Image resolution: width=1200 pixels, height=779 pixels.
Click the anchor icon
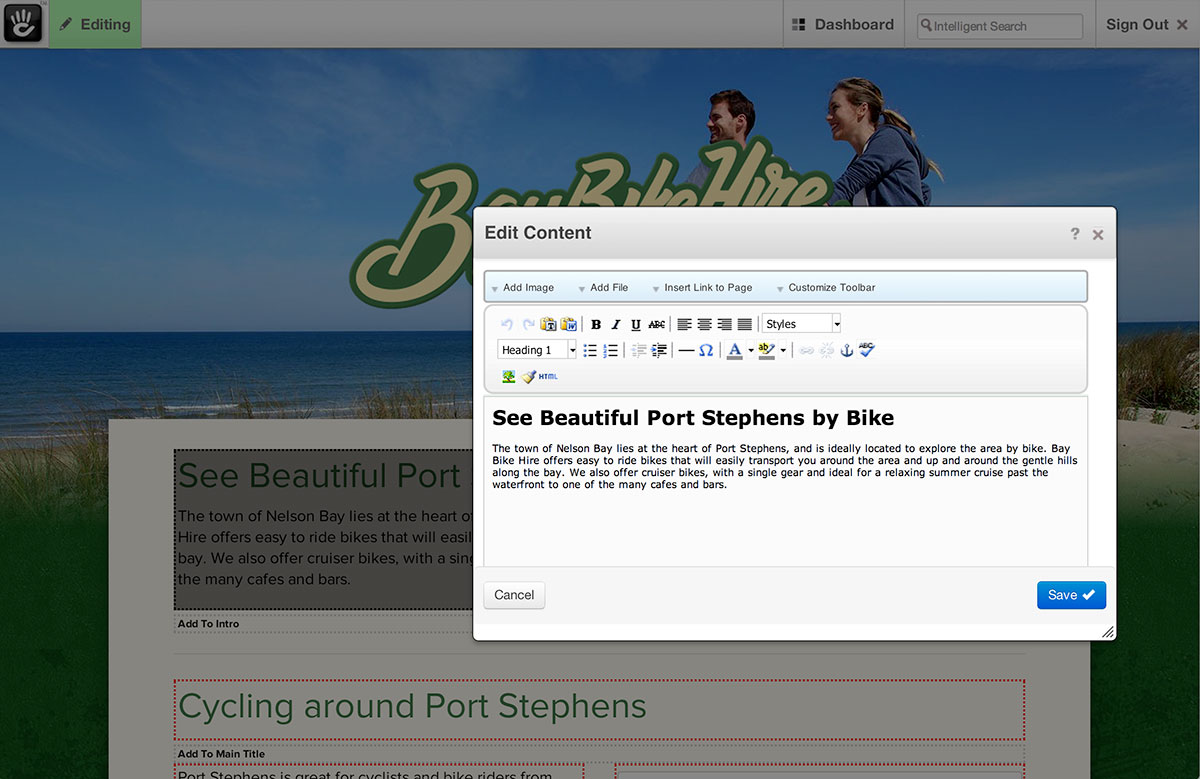tap(846, 350)
